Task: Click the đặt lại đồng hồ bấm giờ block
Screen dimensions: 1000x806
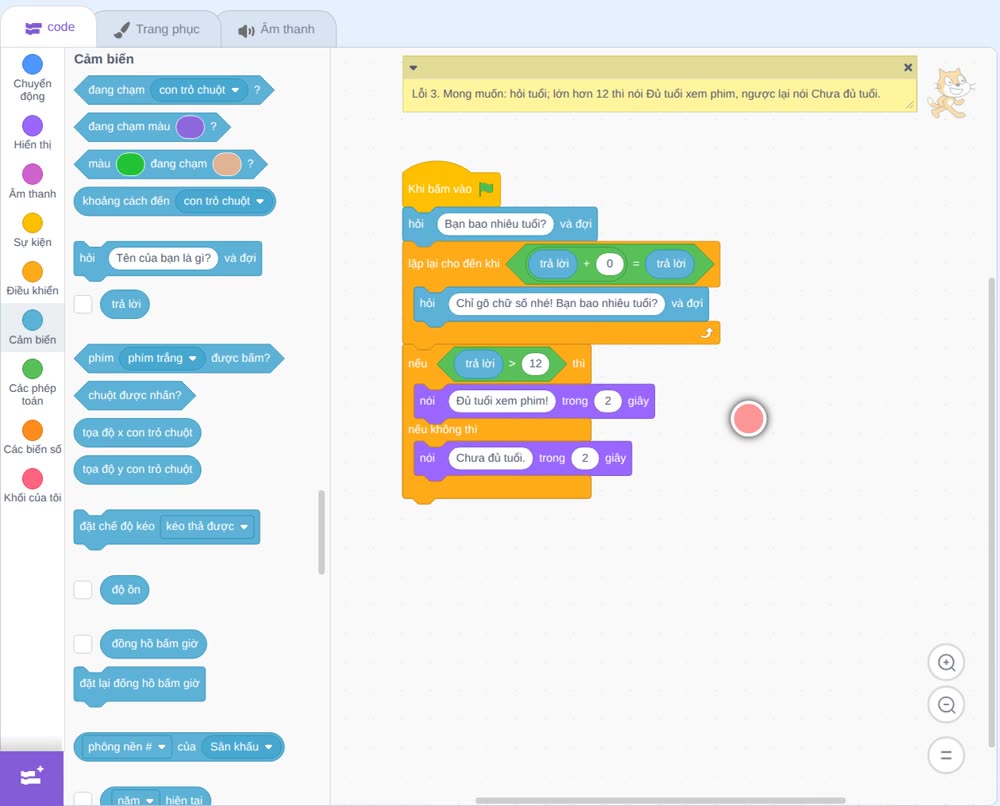Action: [x=140, y=684]
